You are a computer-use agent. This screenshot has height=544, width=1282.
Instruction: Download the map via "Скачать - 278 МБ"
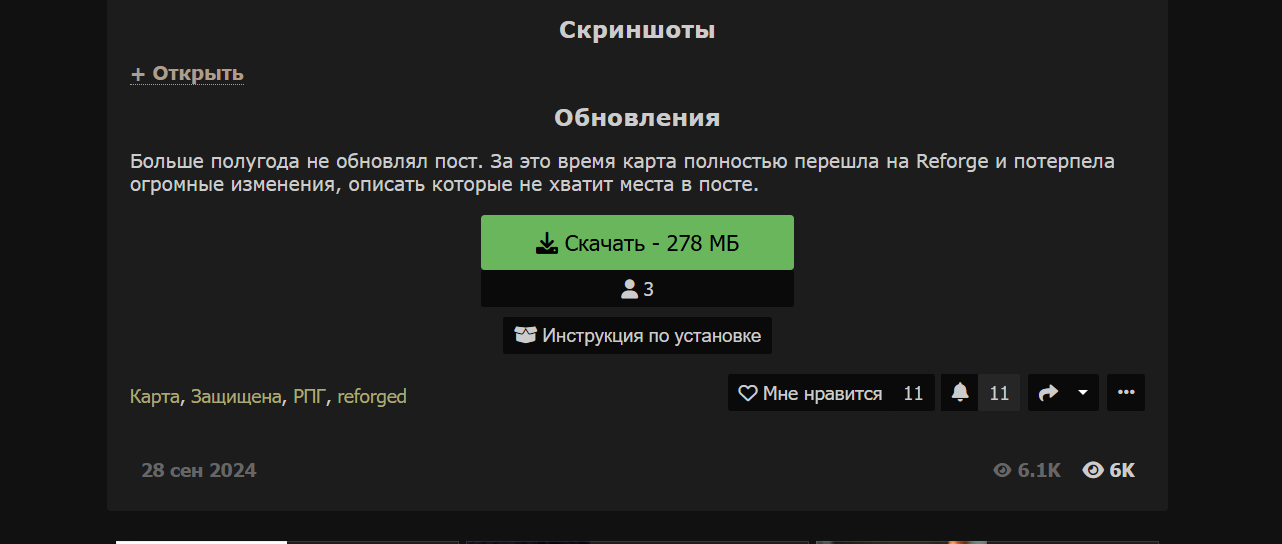click(637, 242)
